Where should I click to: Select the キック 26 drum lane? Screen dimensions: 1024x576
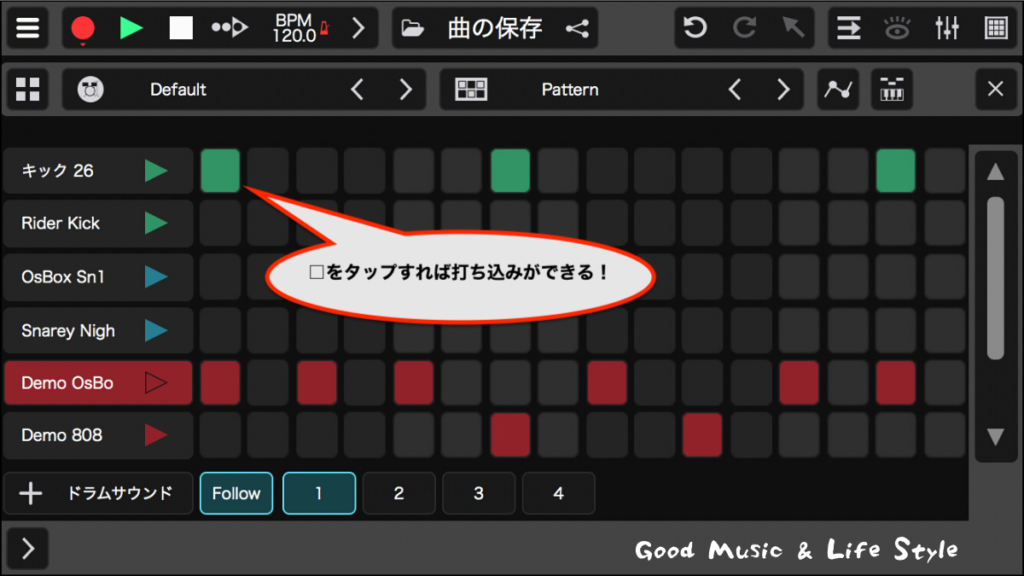(98, 171)
